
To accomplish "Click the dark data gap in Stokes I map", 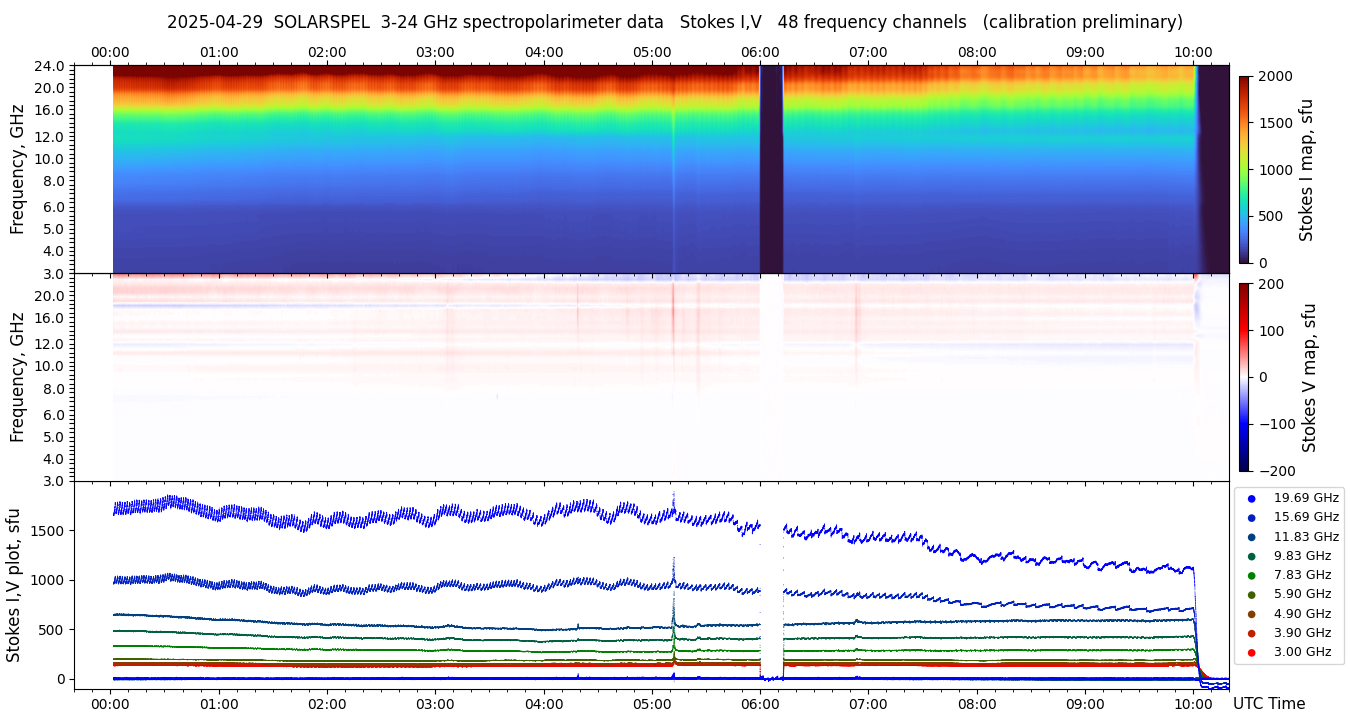I will tap(771, 169).
